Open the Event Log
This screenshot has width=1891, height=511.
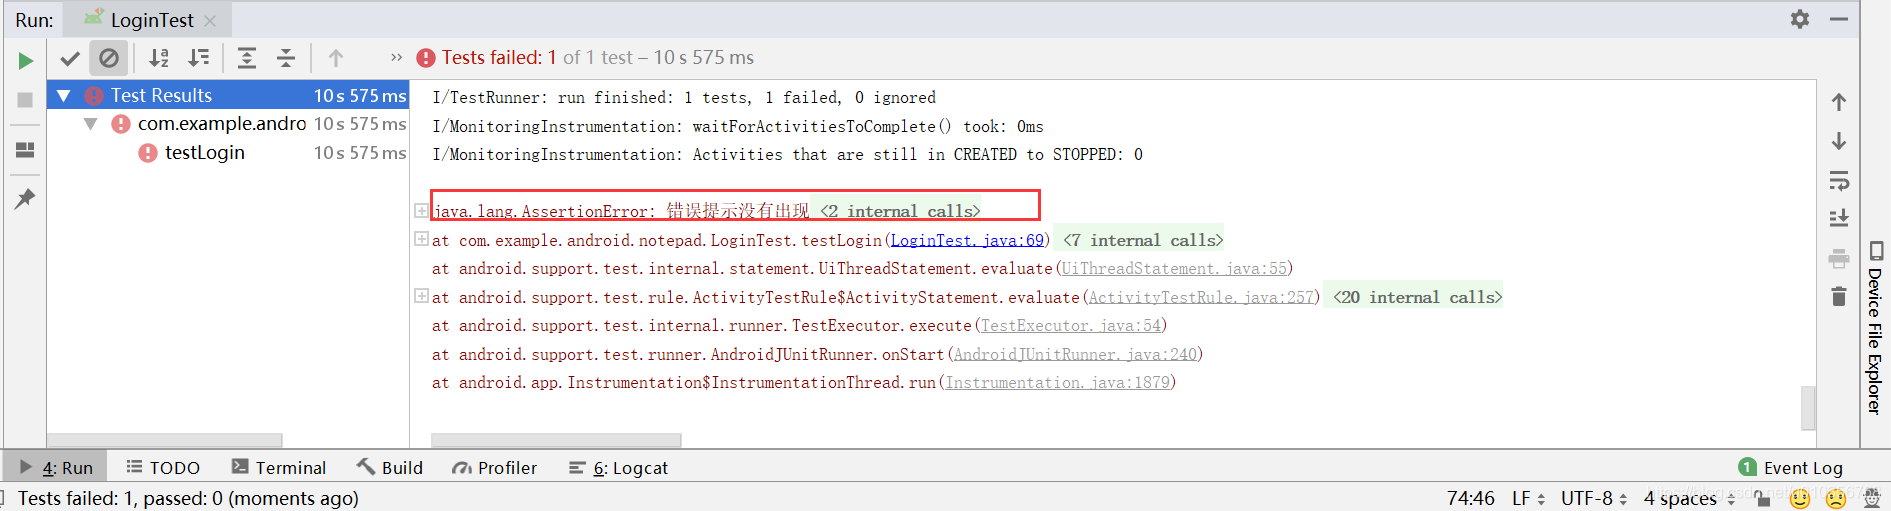point(1791,467)
